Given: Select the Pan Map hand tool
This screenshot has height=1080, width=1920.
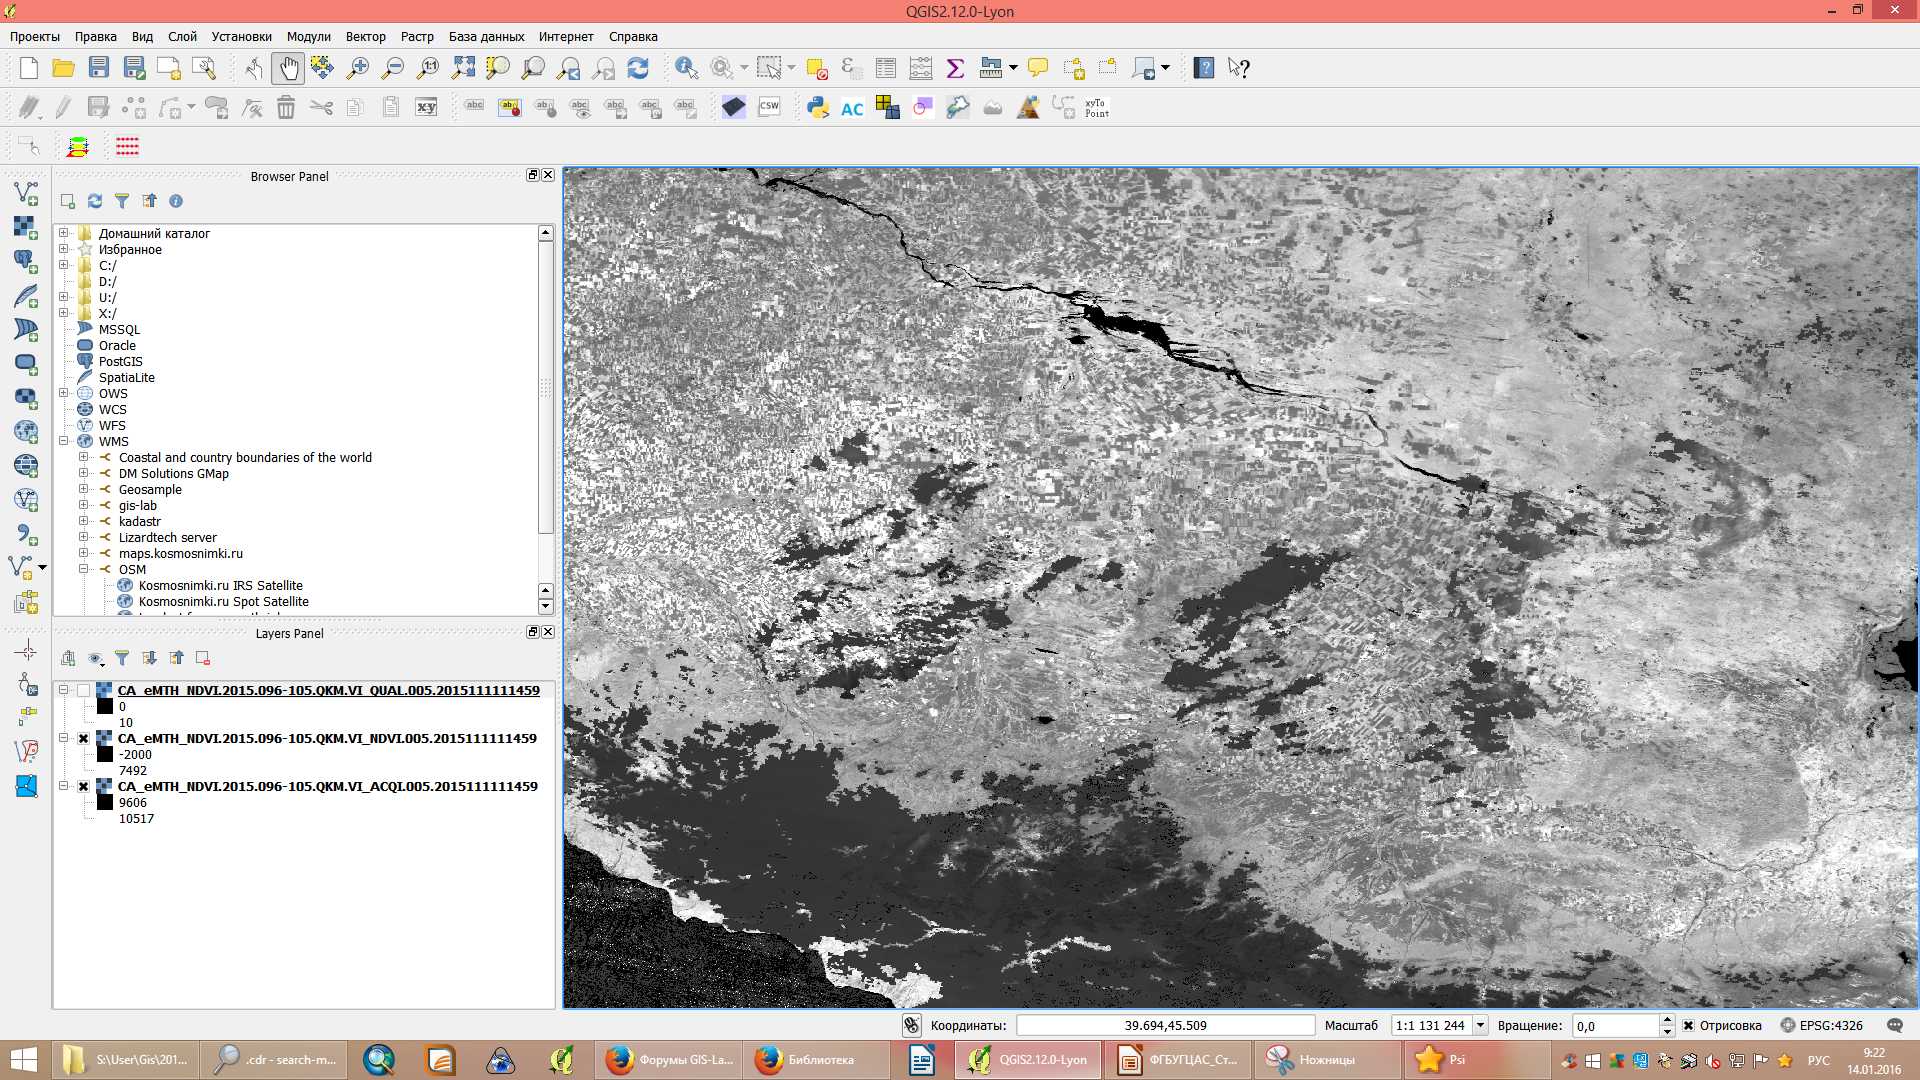Looking at the screenshot, I should pyautogui.click(x=288, y=68).
